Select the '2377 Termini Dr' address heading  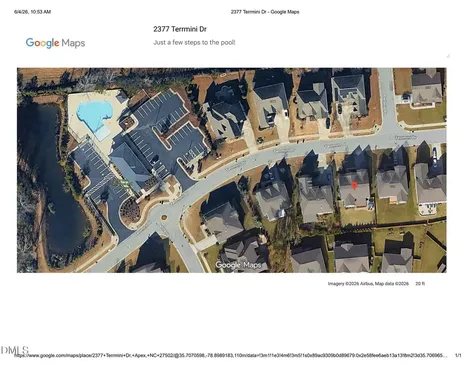[x=180, y=29]
